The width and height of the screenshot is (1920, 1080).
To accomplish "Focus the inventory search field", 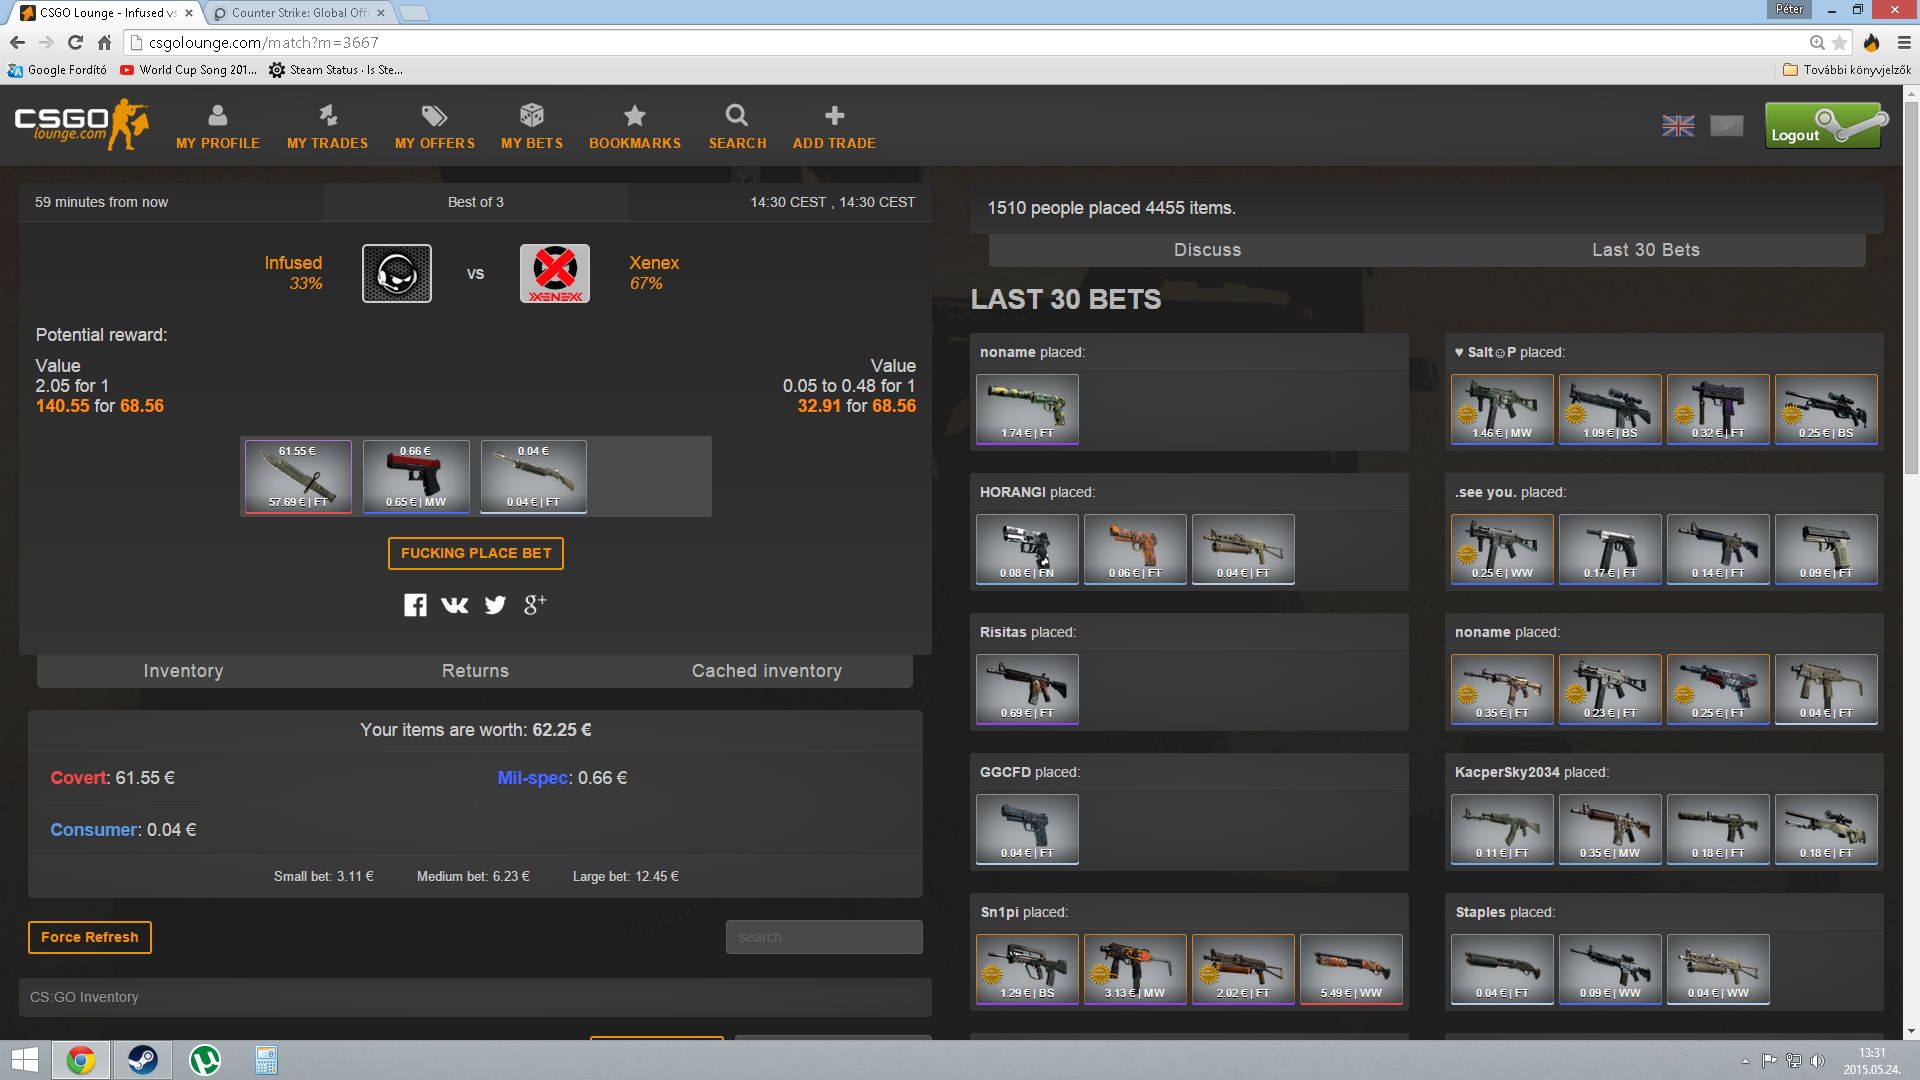I will [x=824, y=937].
